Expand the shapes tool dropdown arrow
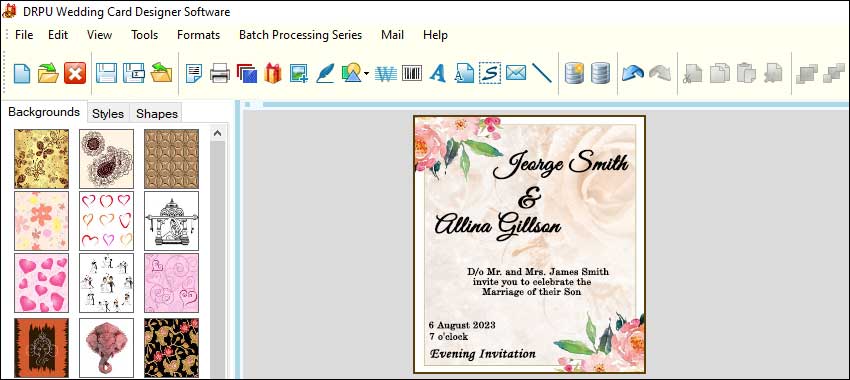Viewport: 850px width, 380px height. click(367, 74)
